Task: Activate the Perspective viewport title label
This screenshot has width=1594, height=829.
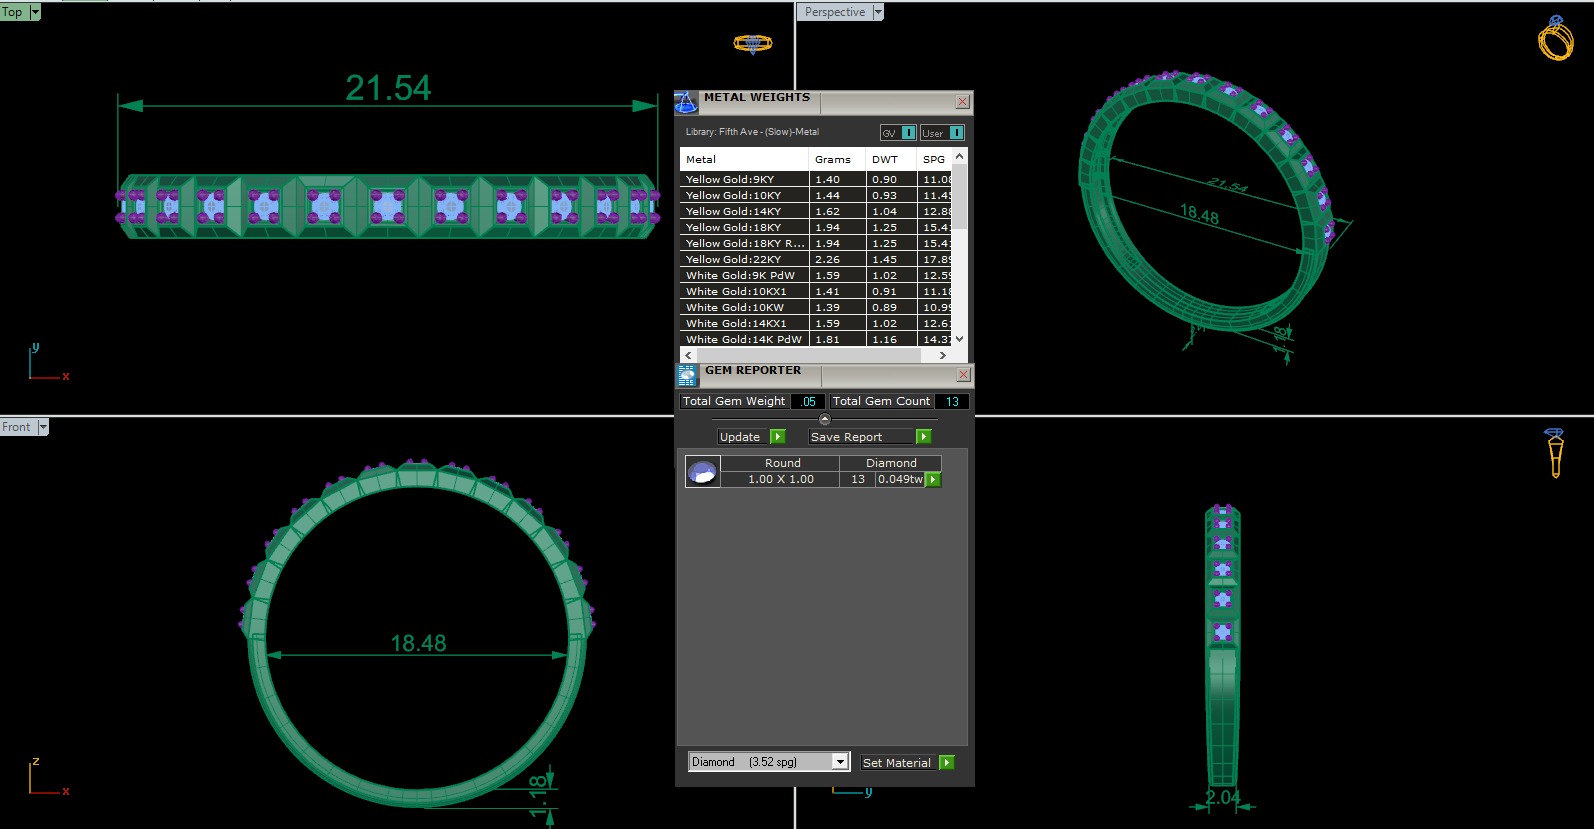Action: pyautogui.click(x=835, y=12)
